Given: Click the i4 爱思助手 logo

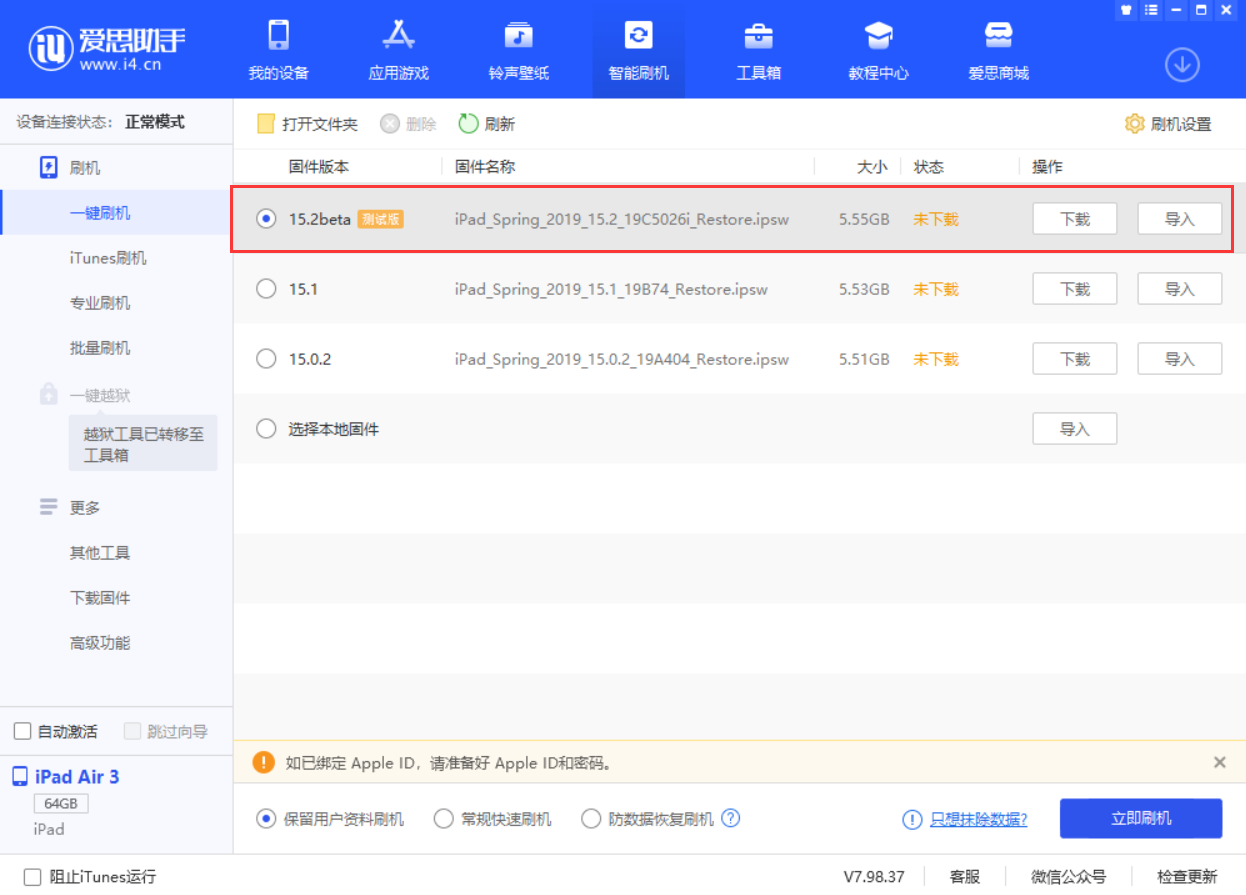Looking at the screenshot, I should [x=107, y=48].
